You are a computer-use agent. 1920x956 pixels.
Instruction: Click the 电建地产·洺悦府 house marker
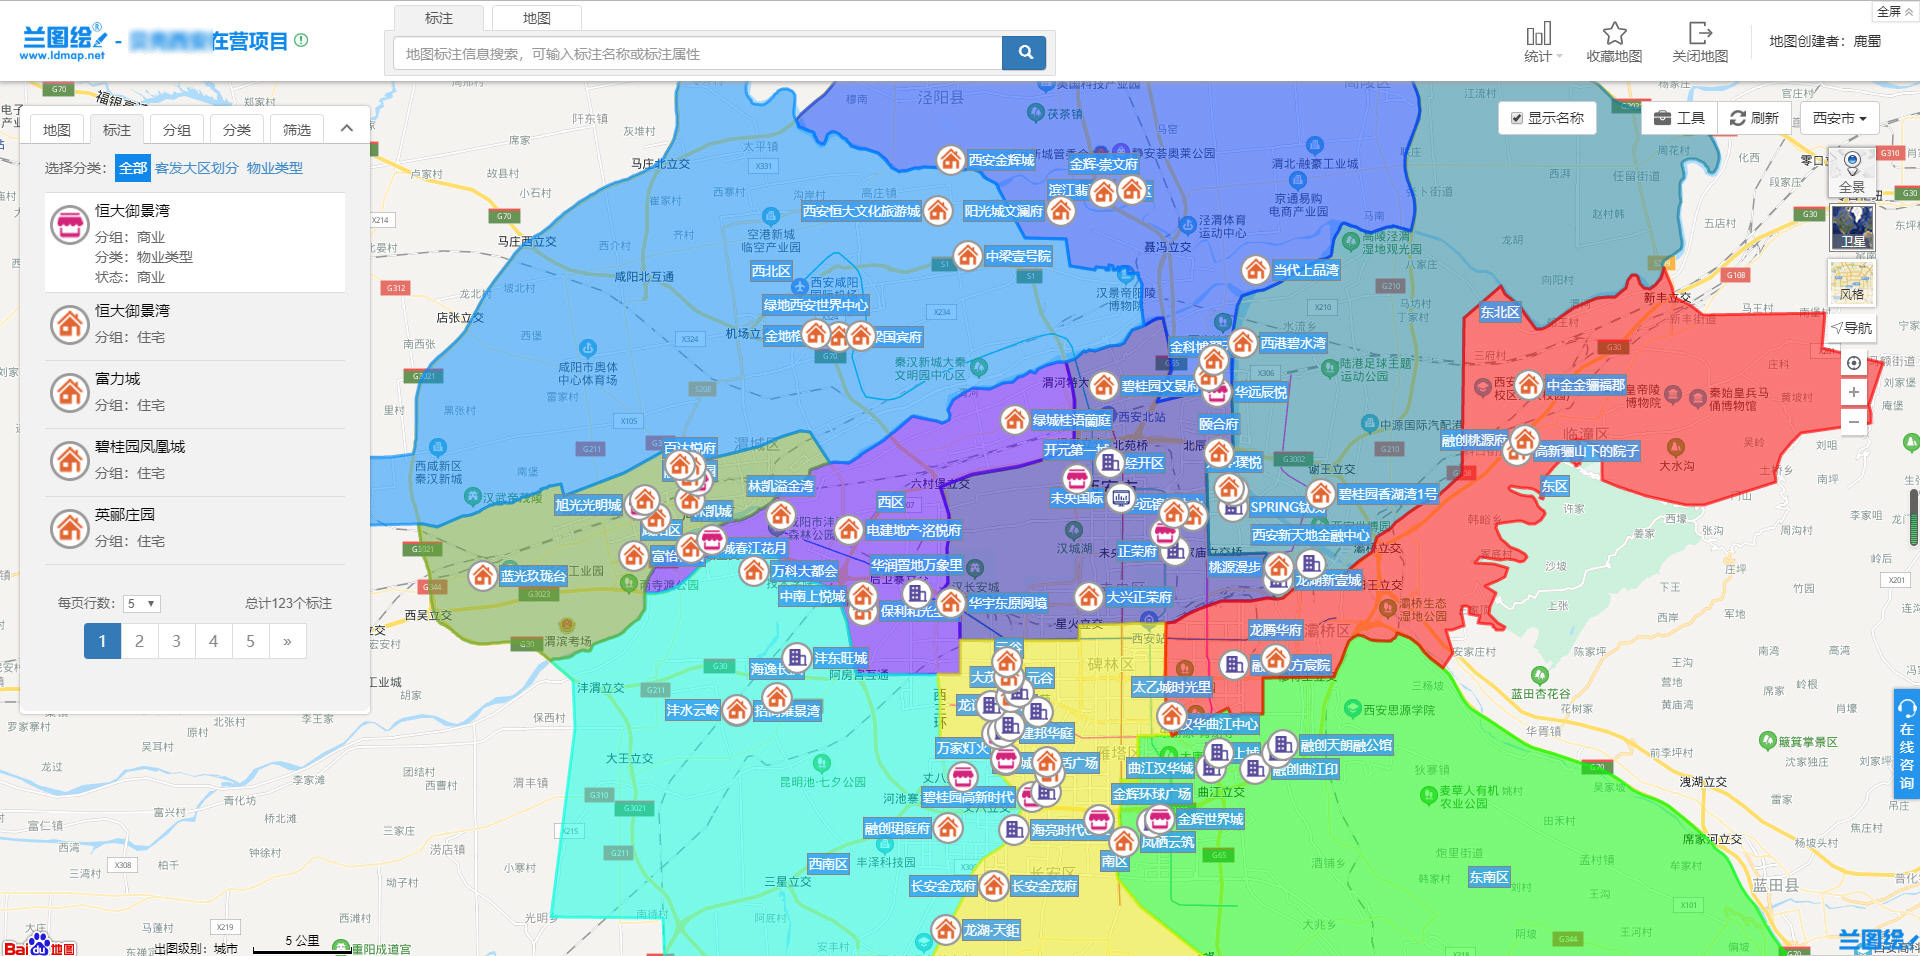848,529
